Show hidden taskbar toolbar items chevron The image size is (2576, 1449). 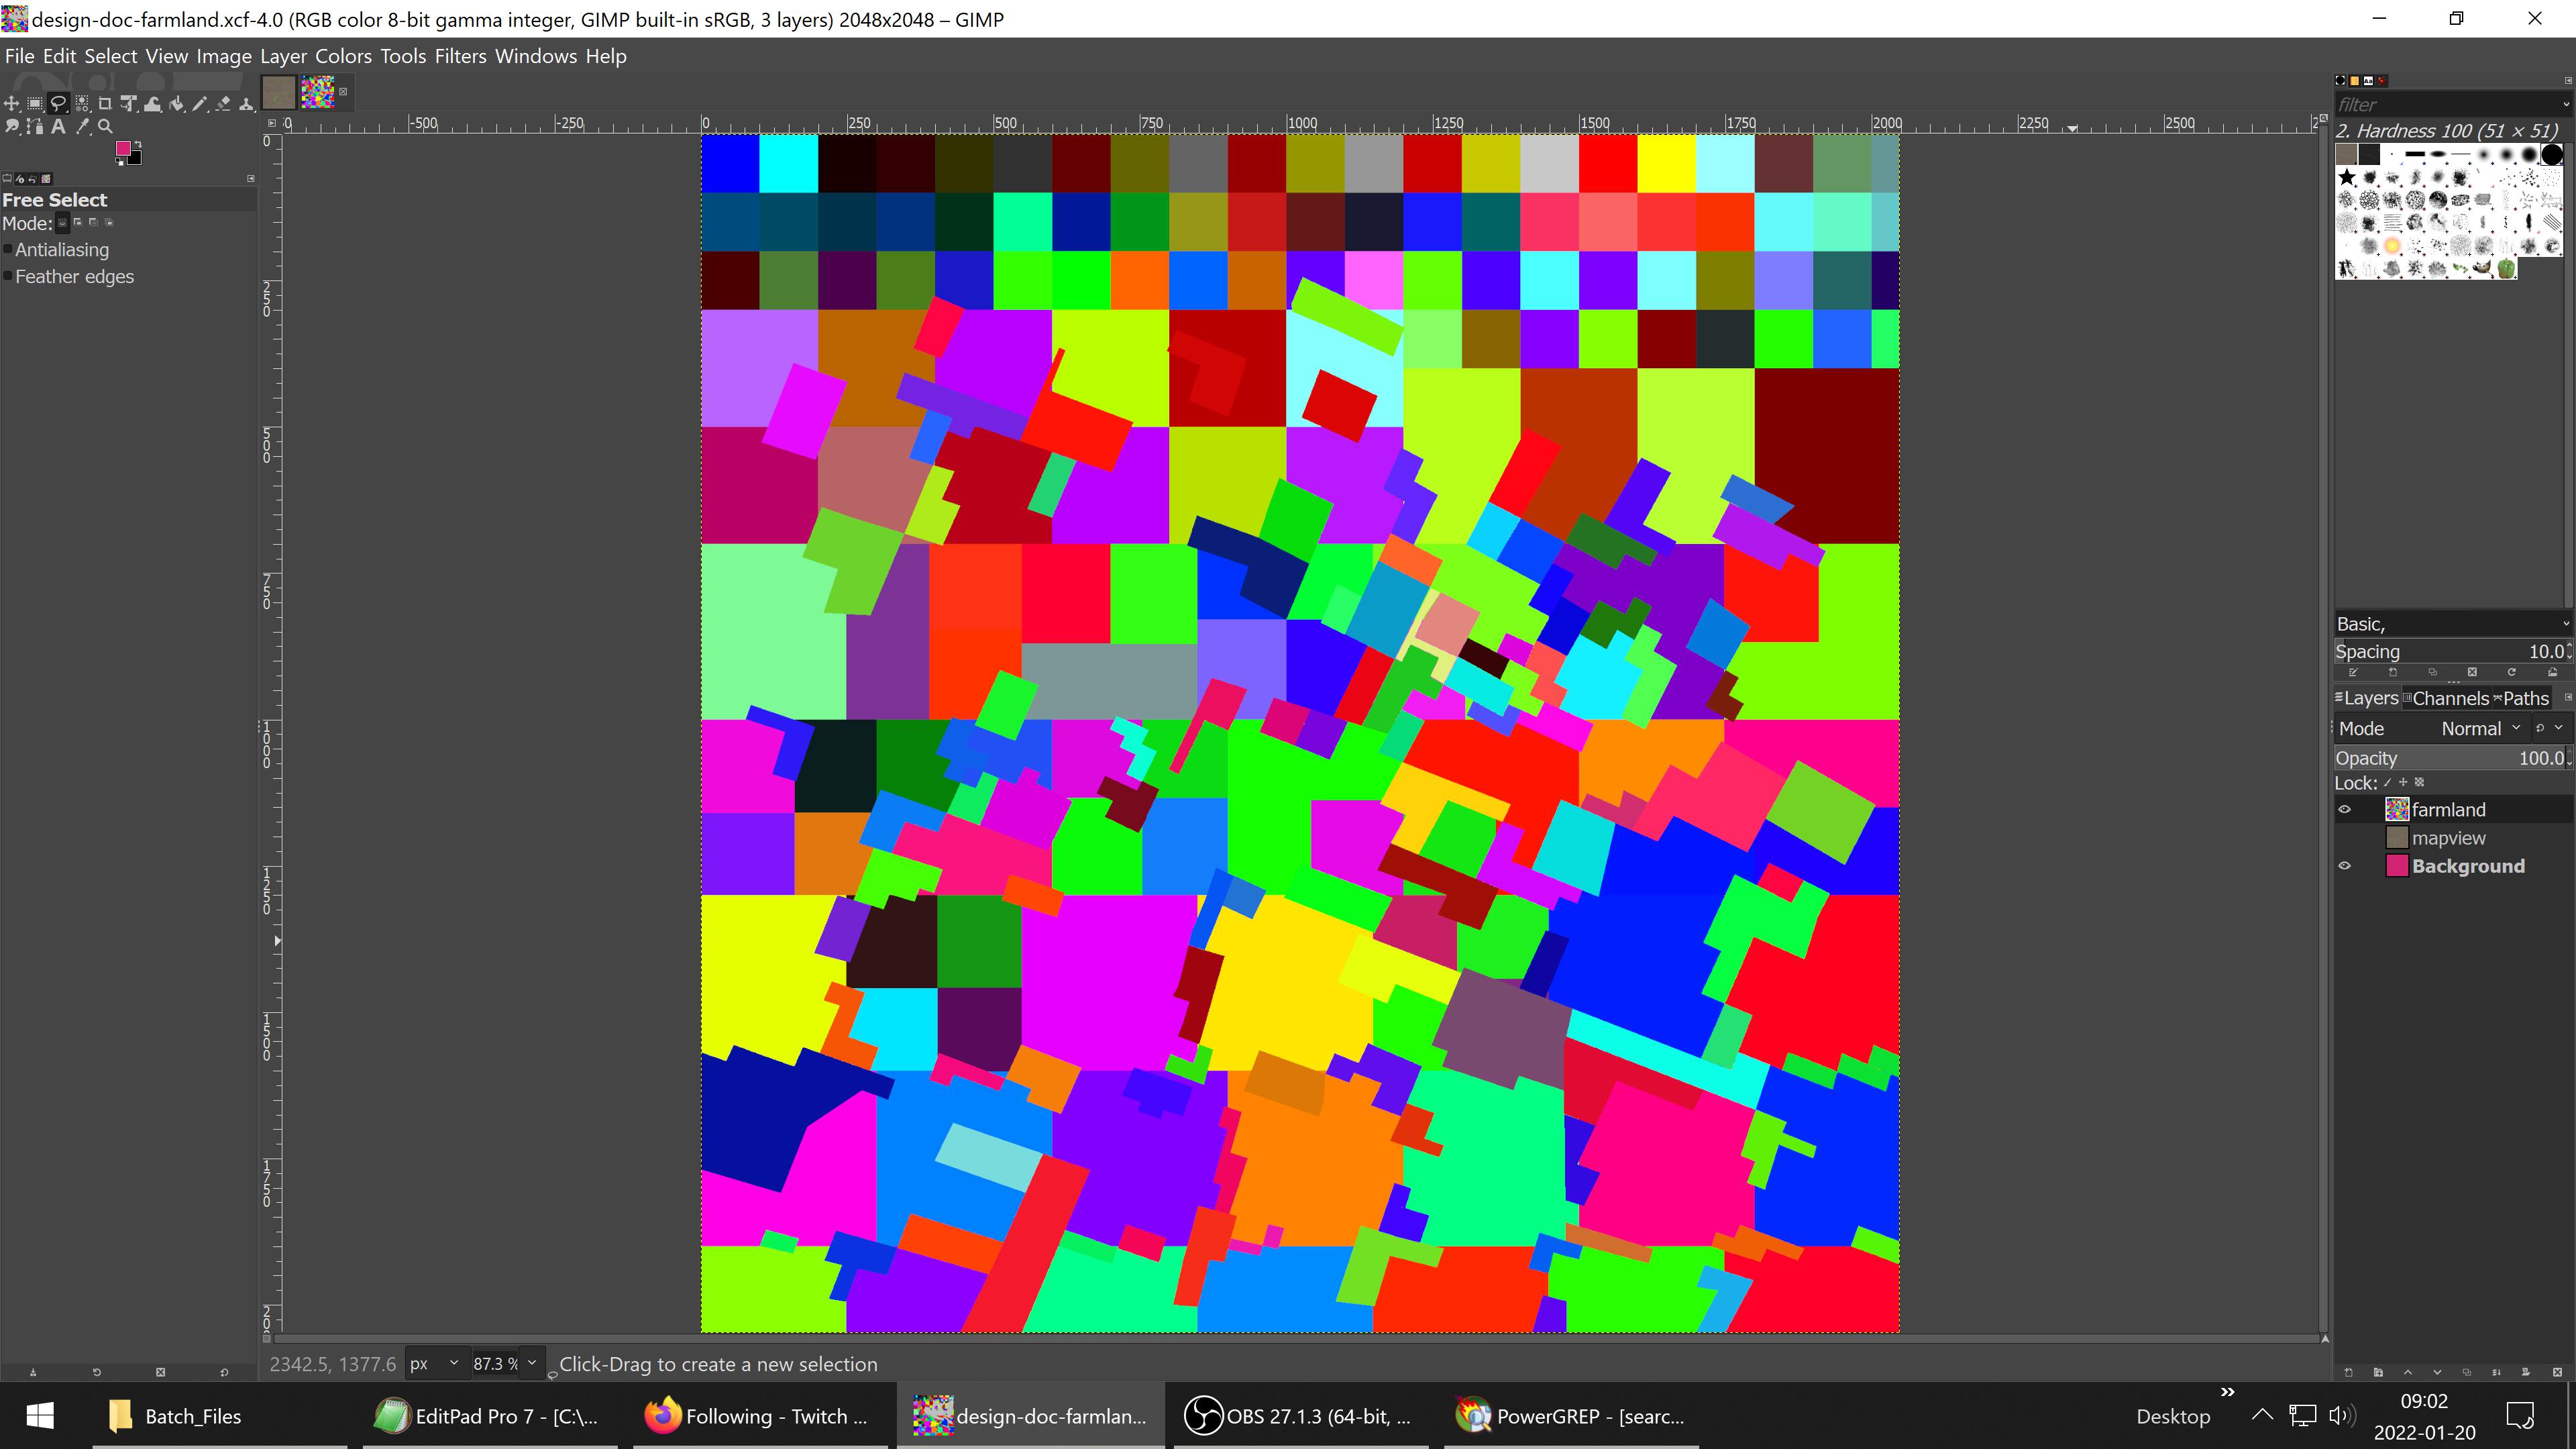point(2227,1392)
